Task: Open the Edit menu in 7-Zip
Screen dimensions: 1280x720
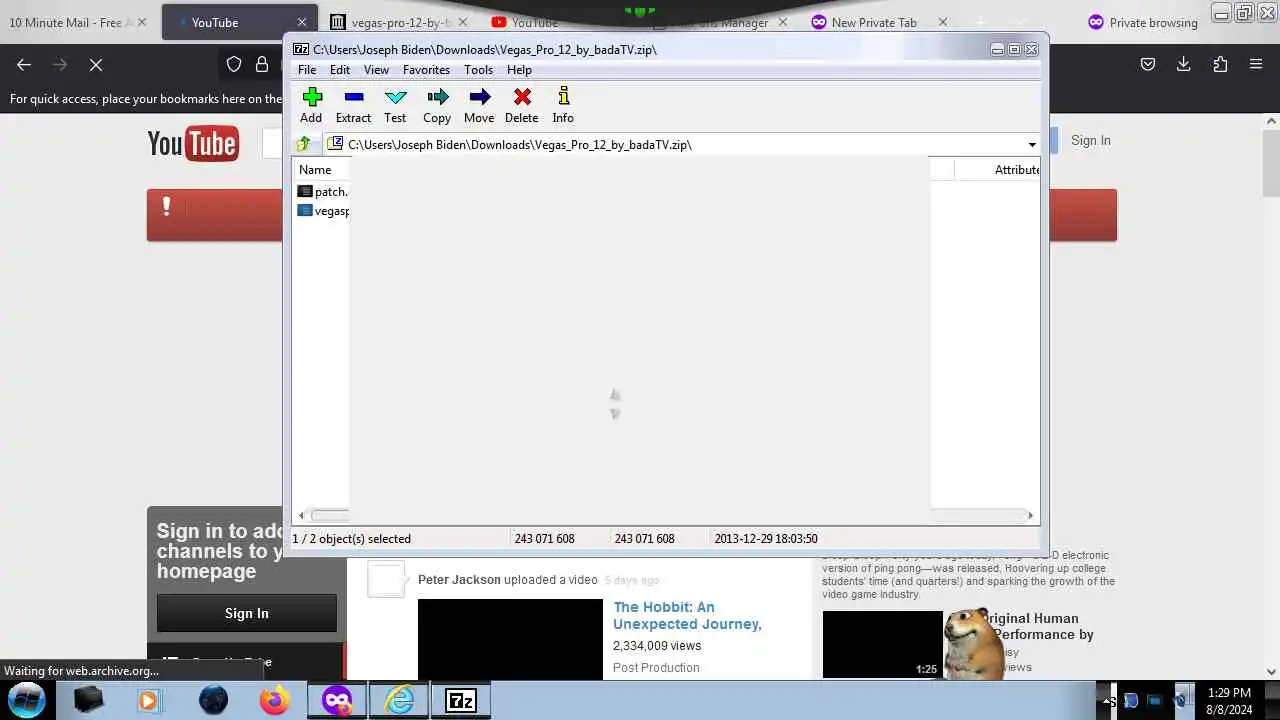Action: click(340, 70)
